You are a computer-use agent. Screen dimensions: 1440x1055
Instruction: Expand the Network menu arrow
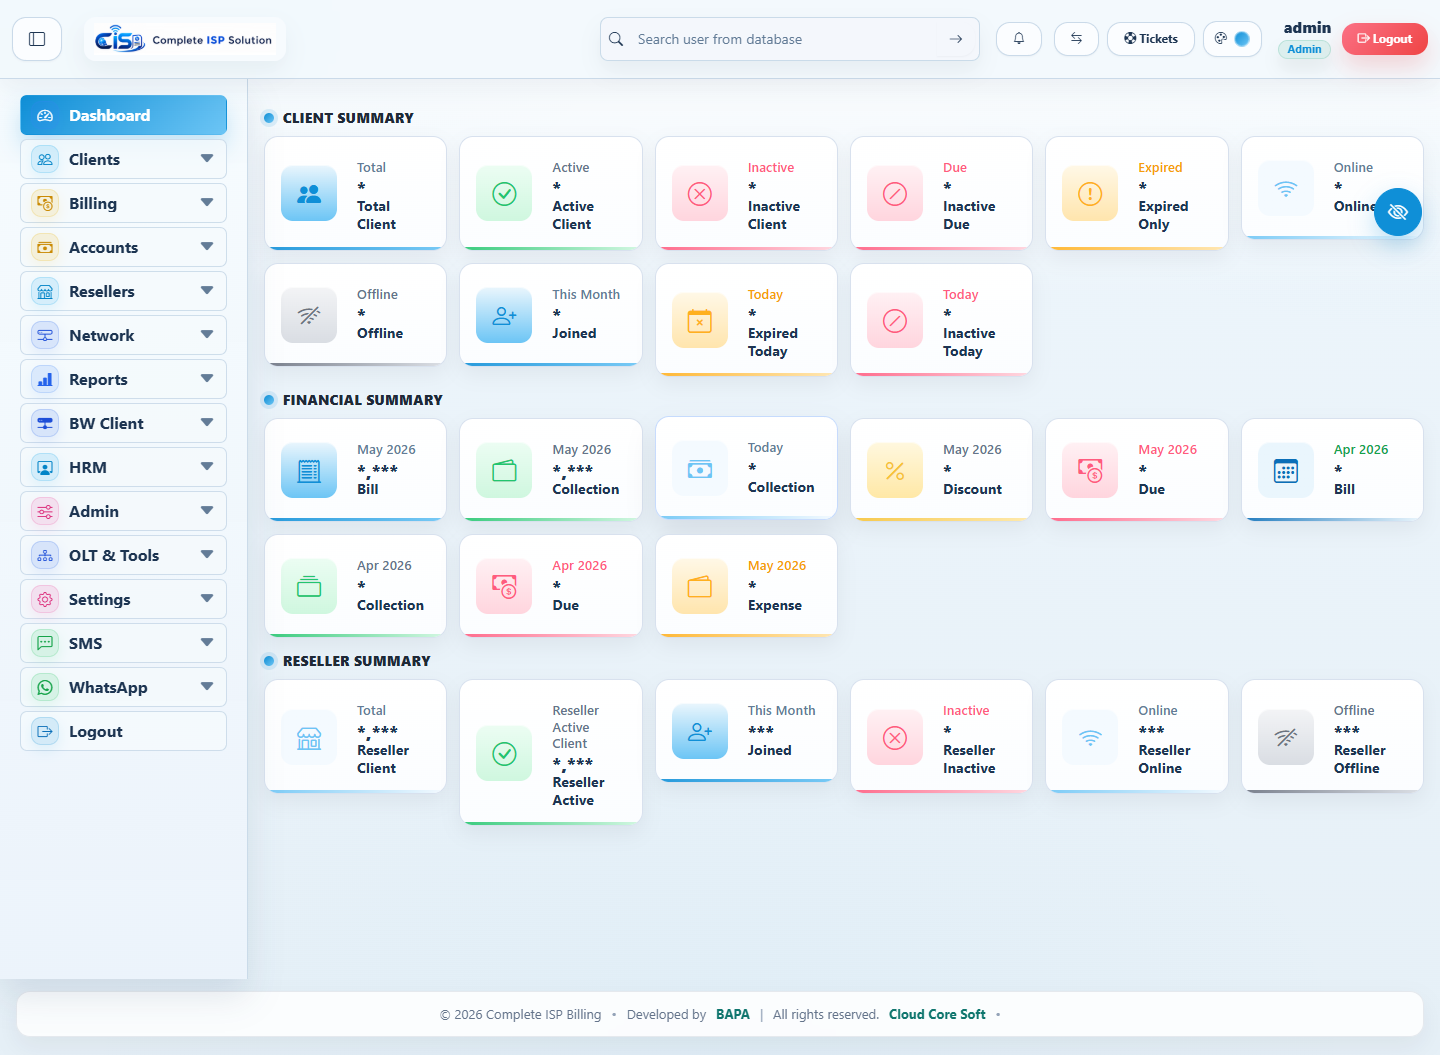[207, 335]
